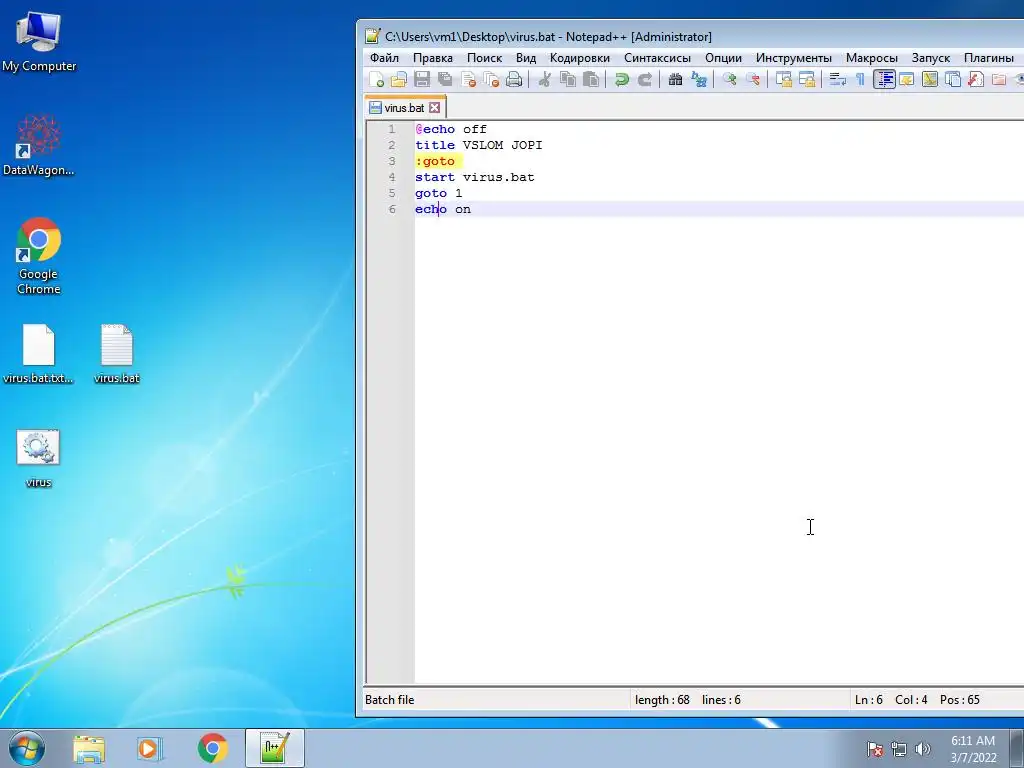Click the Zoom Out magnifier icon
This screenshot has height=768, width=1024.
point(752,80)
